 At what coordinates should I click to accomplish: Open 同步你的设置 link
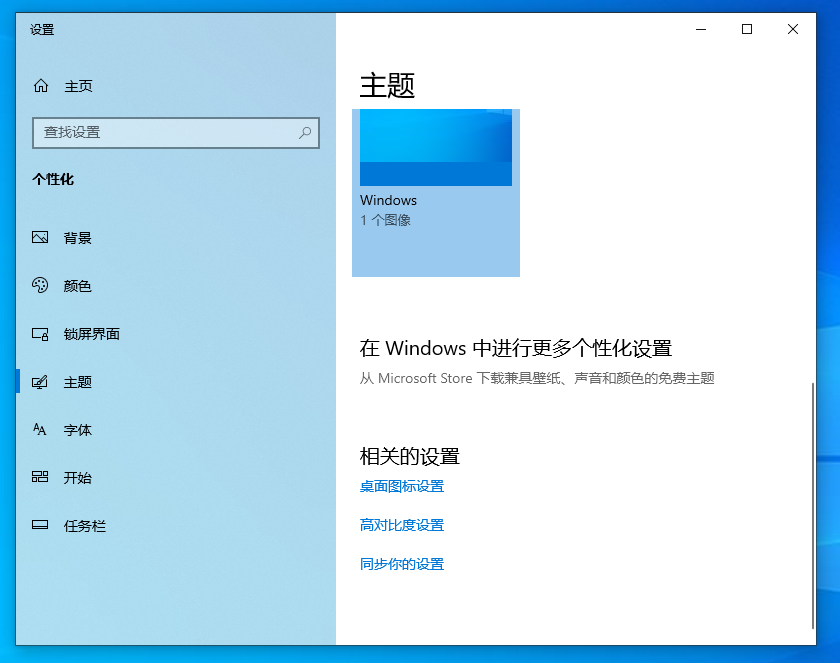(402, 564)
